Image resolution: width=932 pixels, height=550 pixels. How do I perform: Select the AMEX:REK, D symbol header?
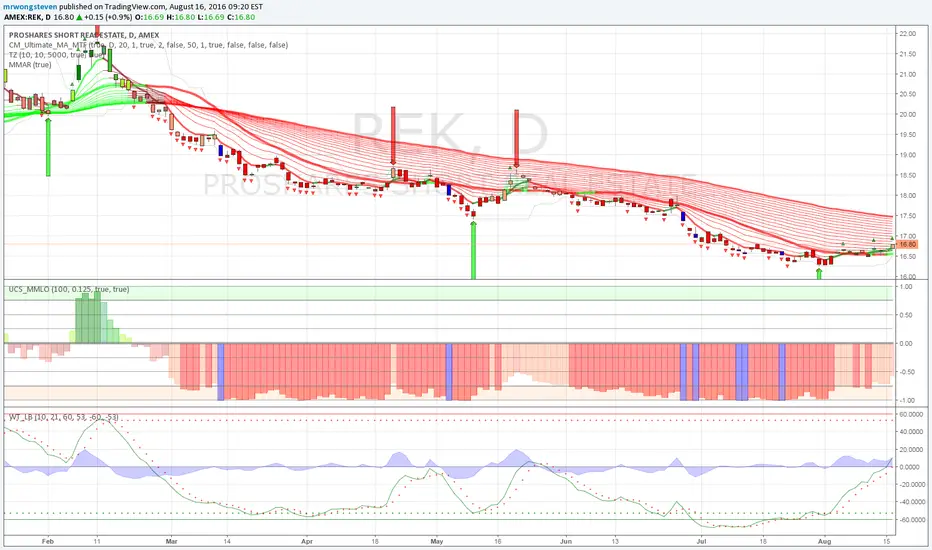coord(27,17)
